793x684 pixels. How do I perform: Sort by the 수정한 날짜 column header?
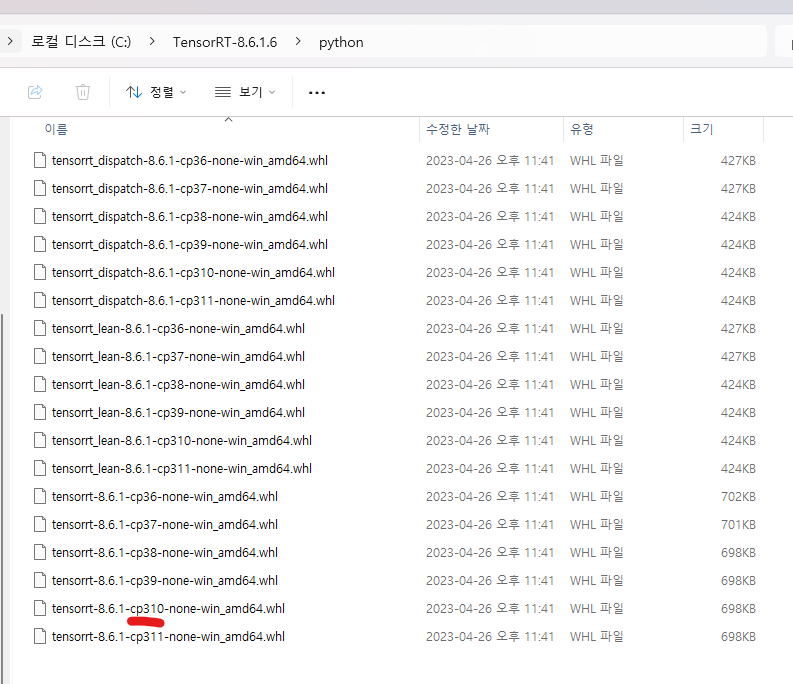point(458,130)
